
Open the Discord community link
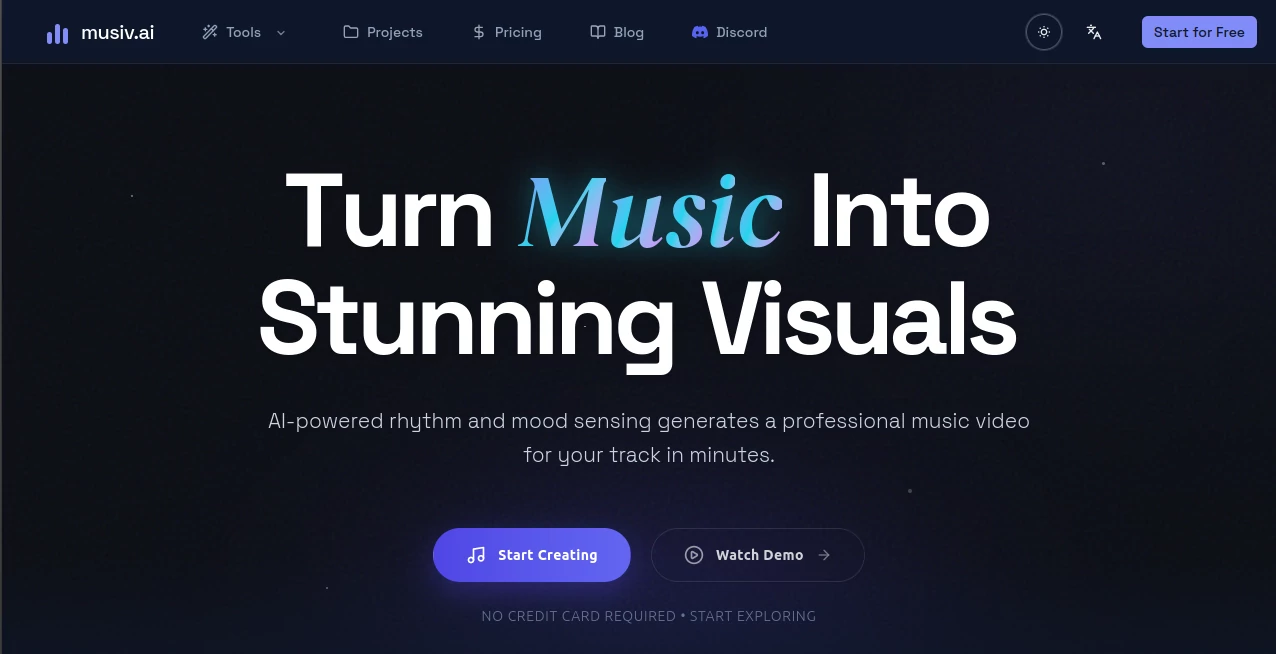(742, 32)
